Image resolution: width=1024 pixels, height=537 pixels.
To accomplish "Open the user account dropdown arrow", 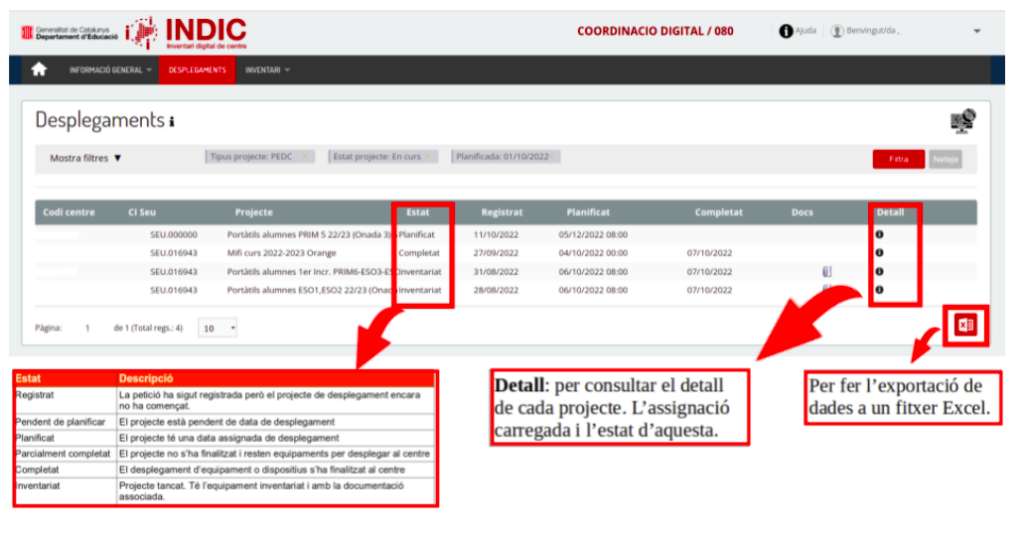I will coord(977,32).
